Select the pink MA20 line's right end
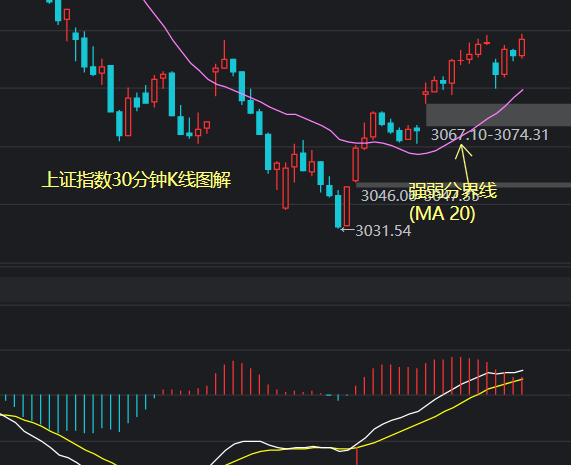This screenshot has width=571, height=465. point(523,90)
